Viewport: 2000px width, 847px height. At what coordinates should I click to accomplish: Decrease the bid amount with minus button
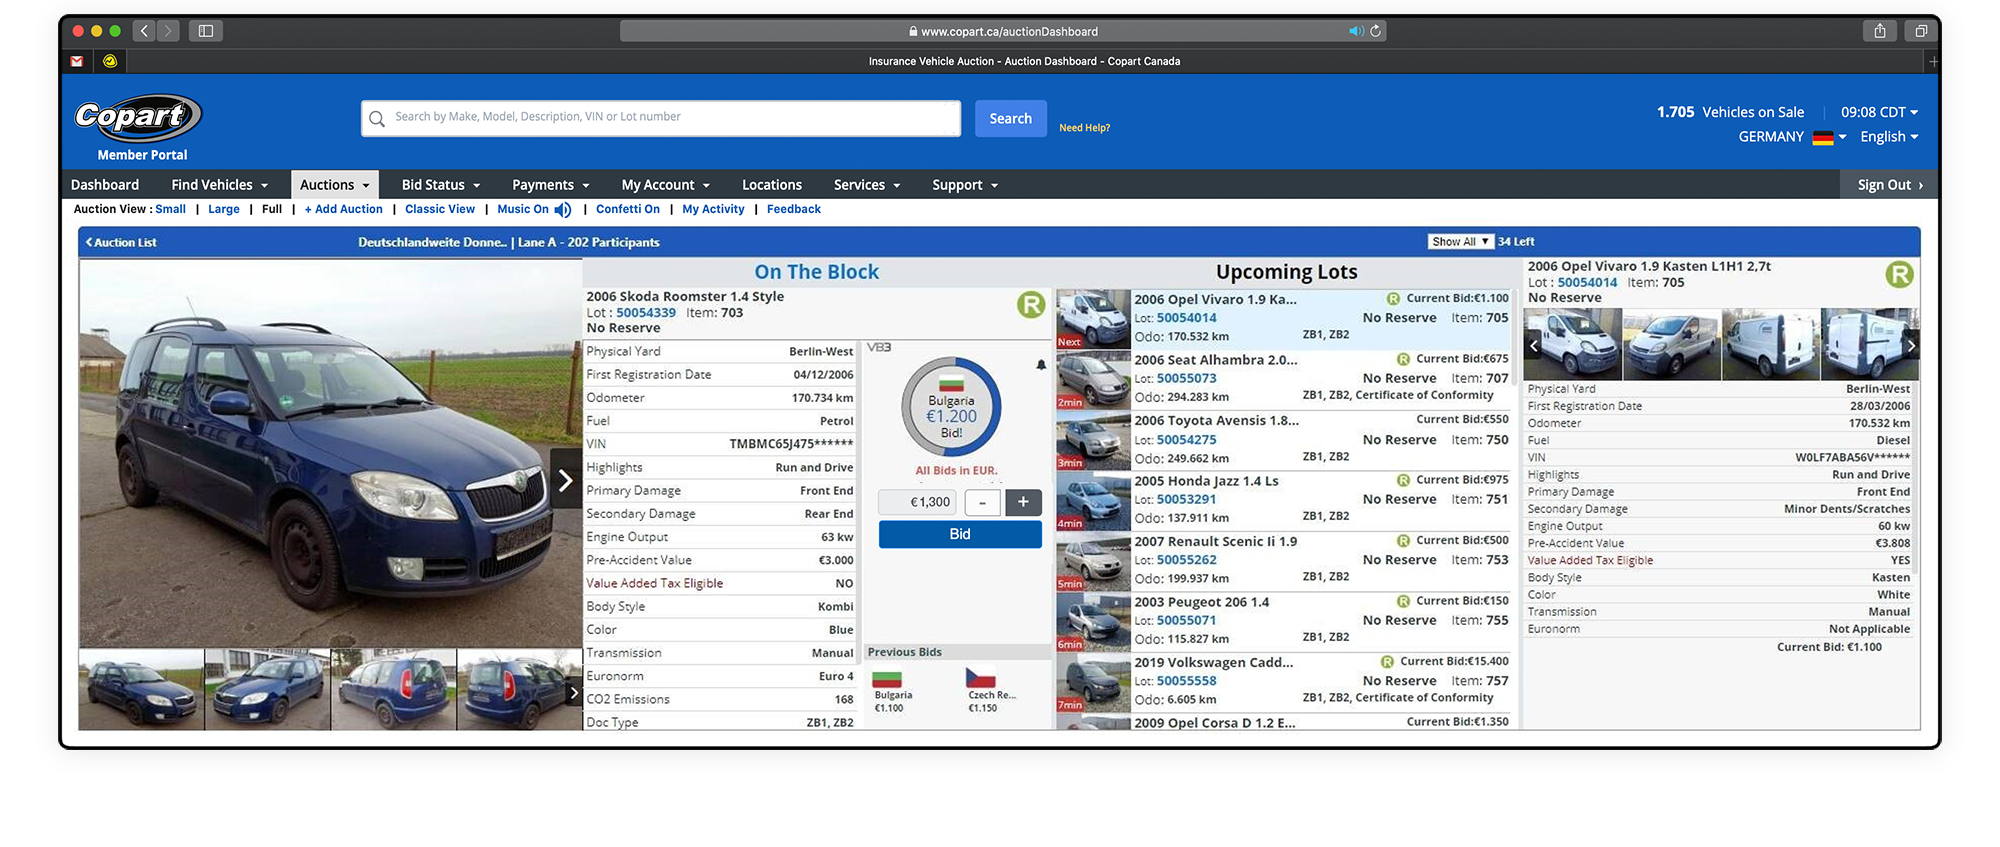point(983,503)
